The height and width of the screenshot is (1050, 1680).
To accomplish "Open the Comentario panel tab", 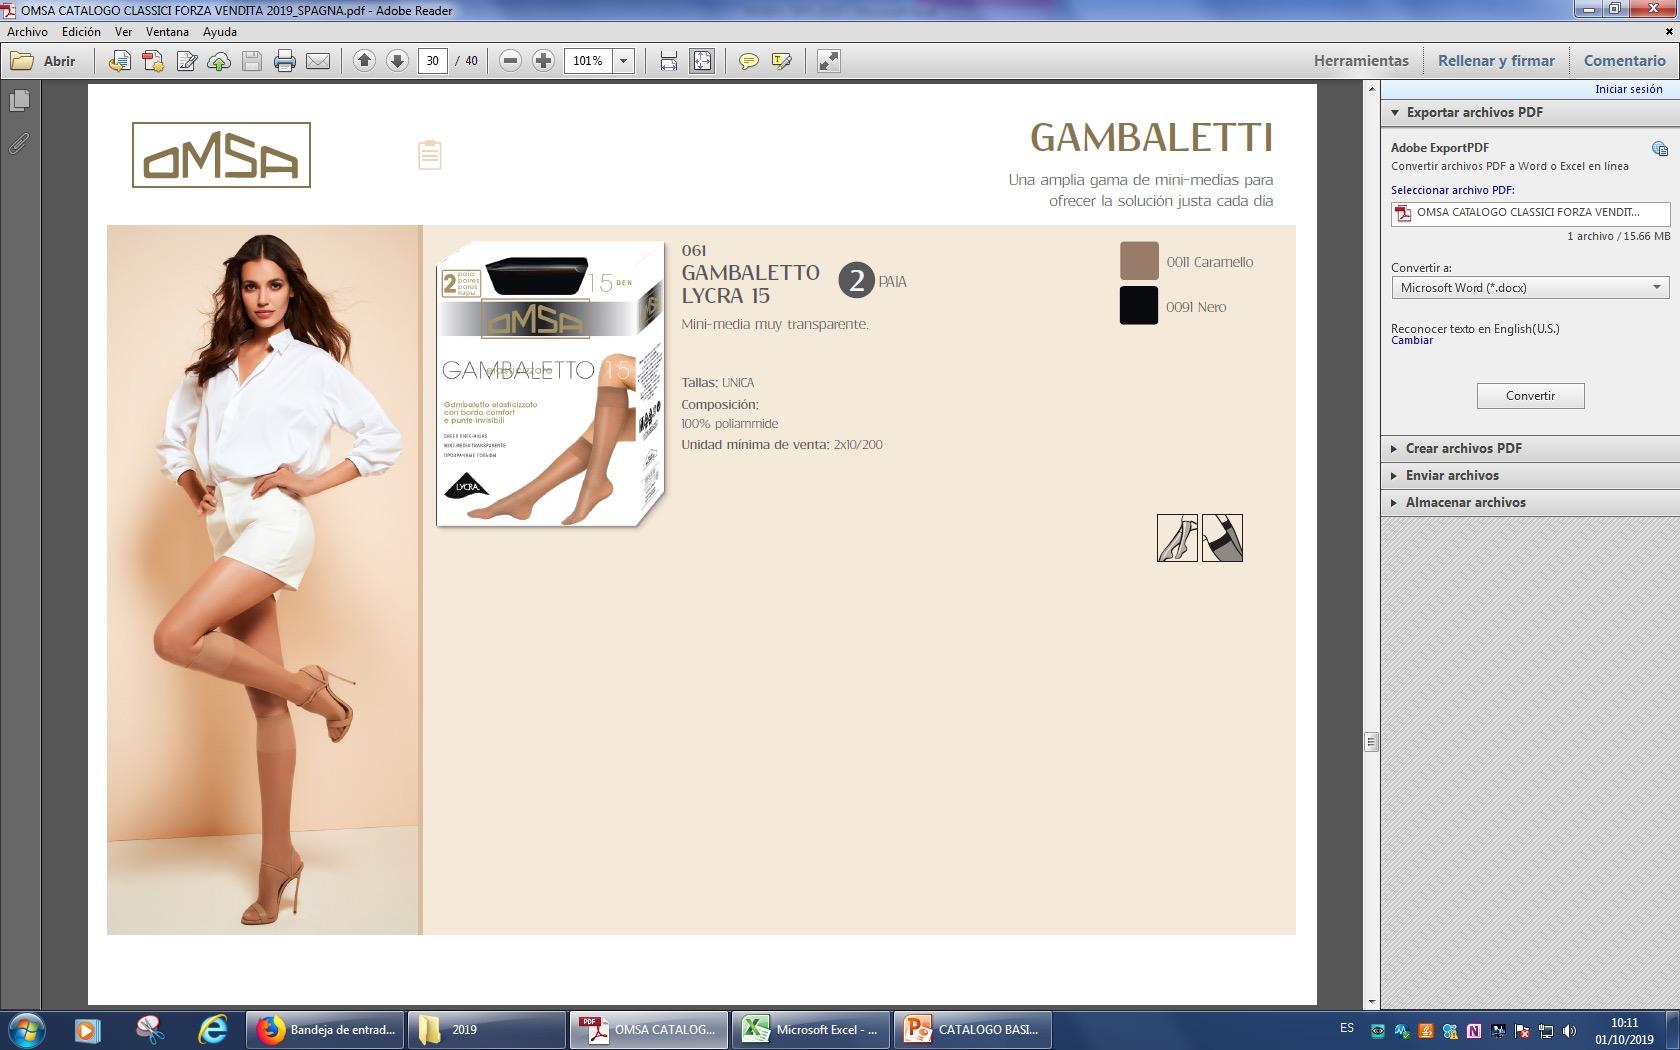I will (1624, 60).
